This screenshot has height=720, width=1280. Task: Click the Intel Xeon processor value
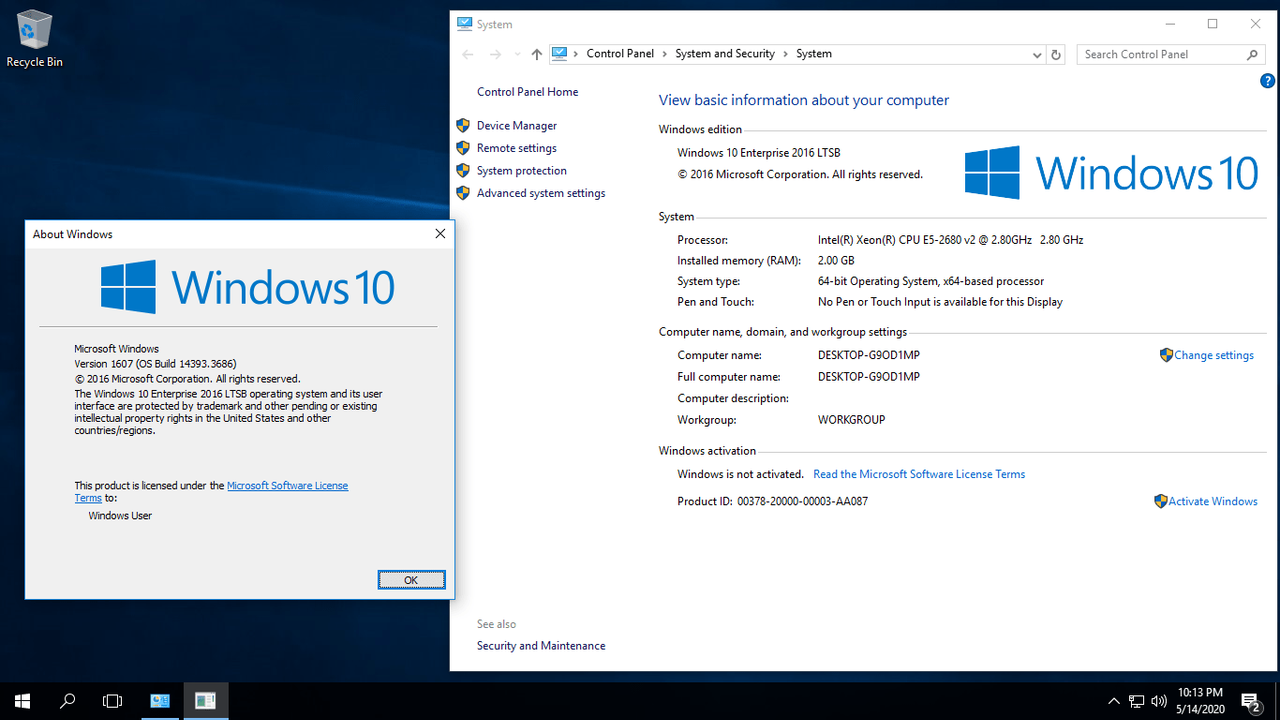coord(950,240)
